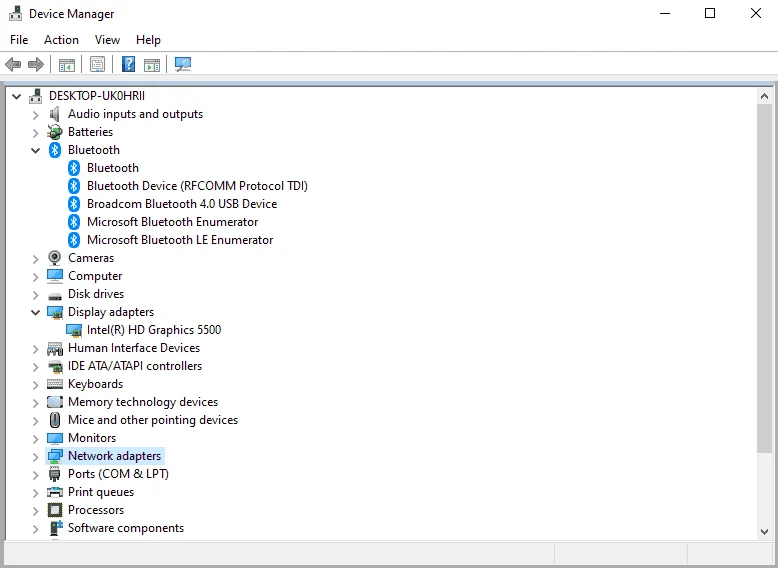Screen dimensions: 778x568
Task: Collapse the DESKTOP-UK0HRII root node
Action: coord(16,96)
